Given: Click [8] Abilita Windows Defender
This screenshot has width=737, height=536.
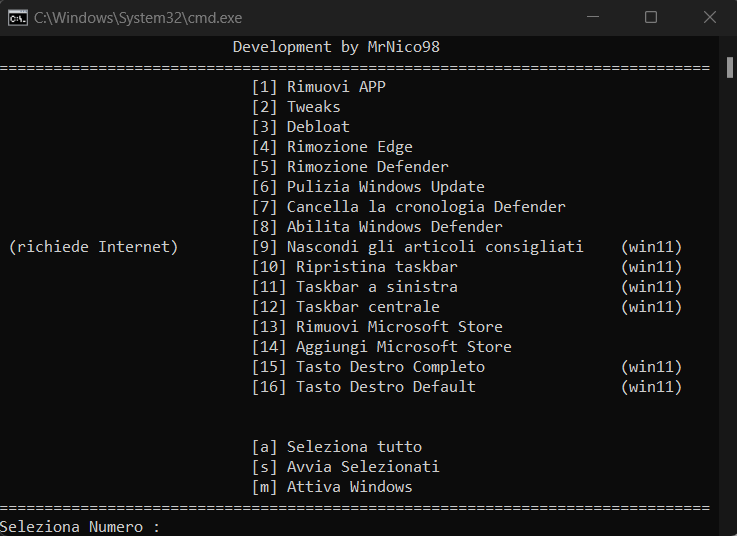Looking at the screenshot, I should (x=377, y=227).
